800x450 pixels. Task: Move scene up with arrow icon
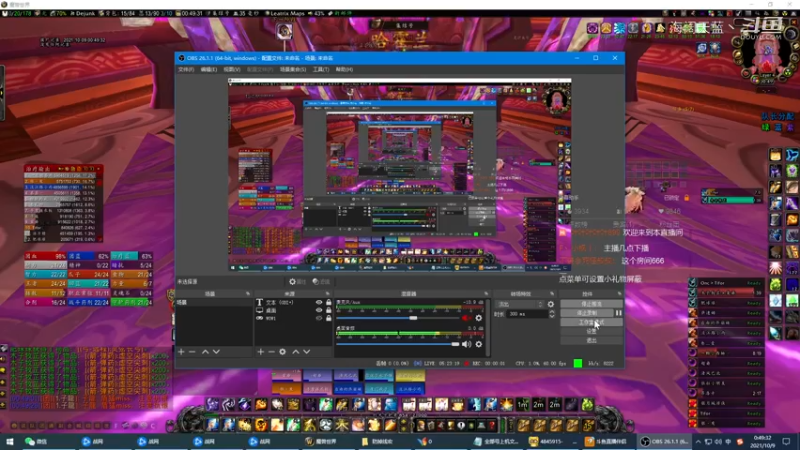tap(205, 352)
